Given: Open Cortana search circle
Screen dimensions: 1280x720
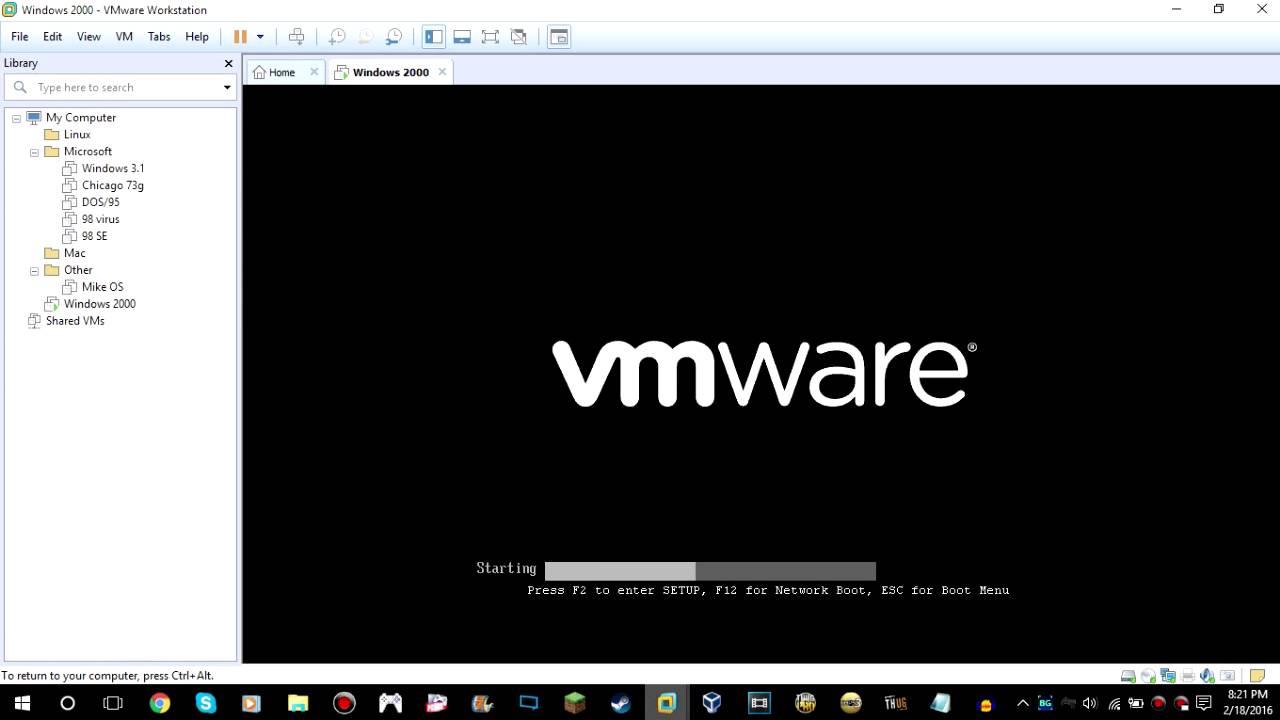Looking at the screenshot, I should 68,703.
